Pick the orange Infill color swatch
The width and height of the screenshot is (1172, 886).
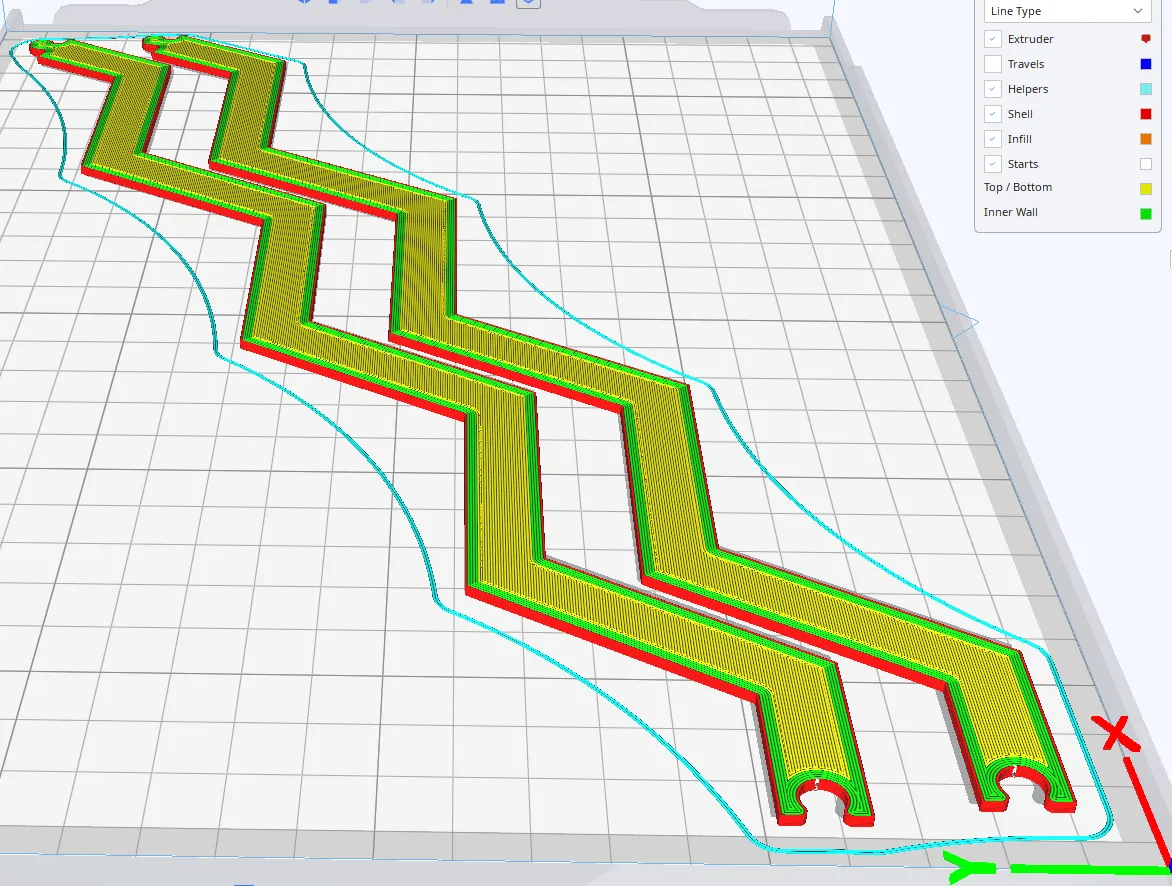coord(1146,139)
